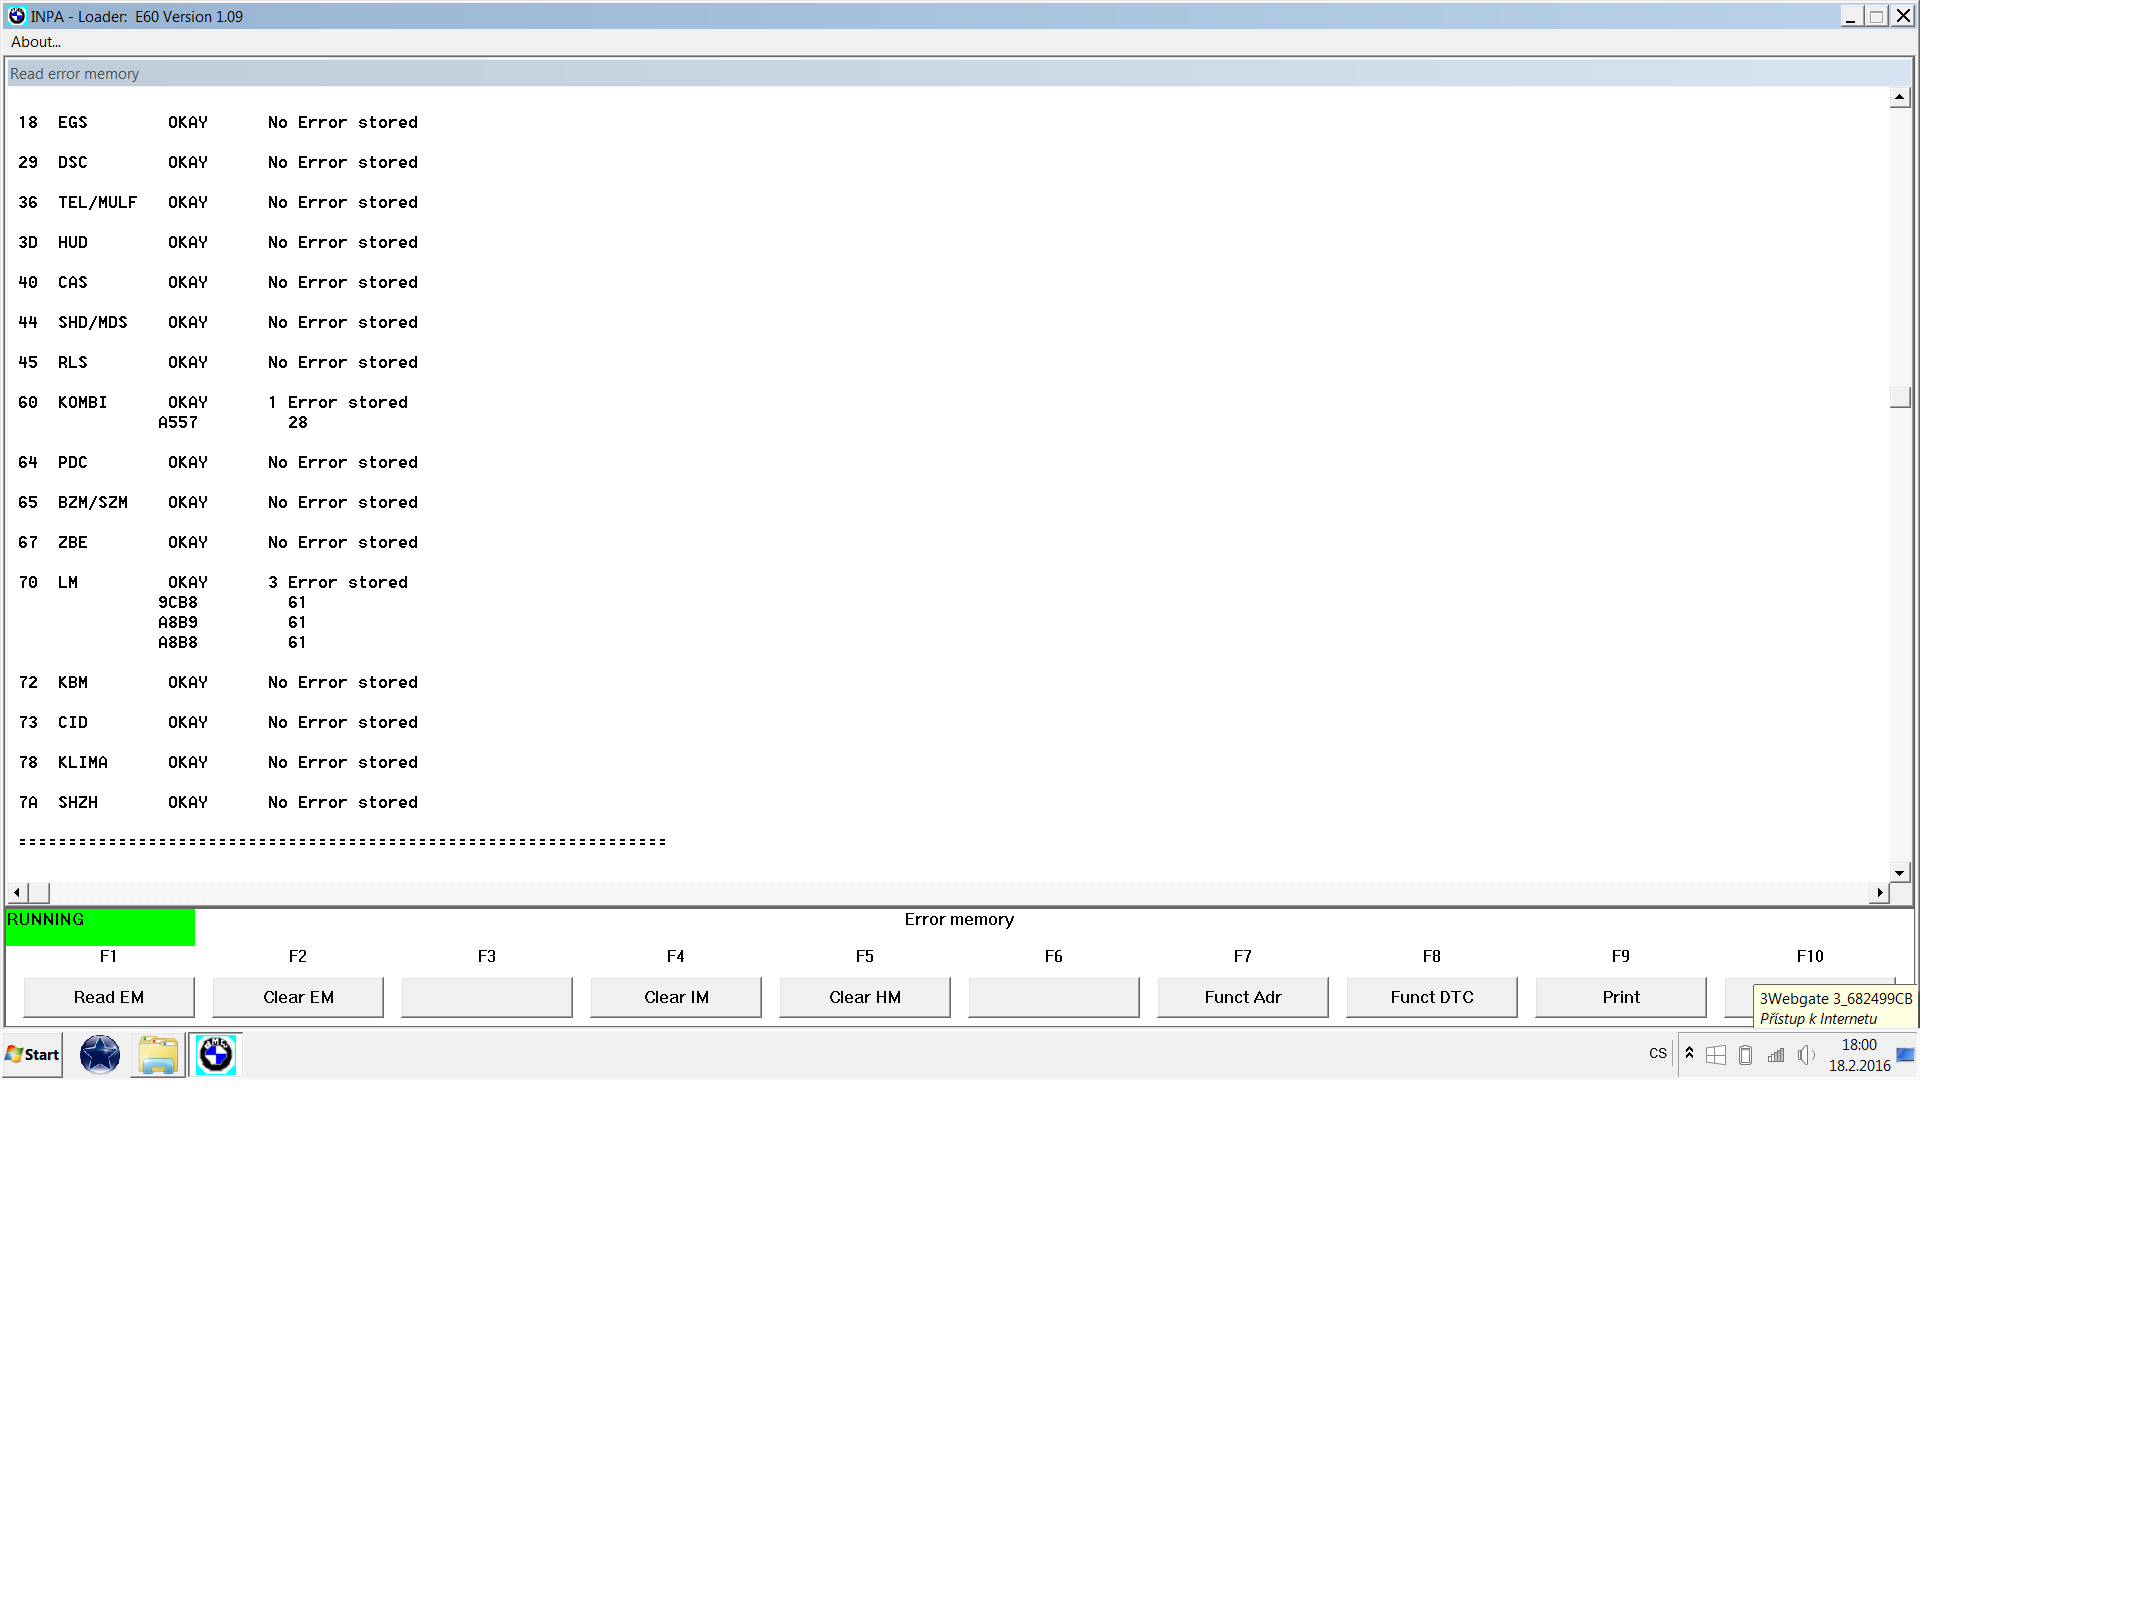Click the '1 Error stored' text

tap(338, 403)
